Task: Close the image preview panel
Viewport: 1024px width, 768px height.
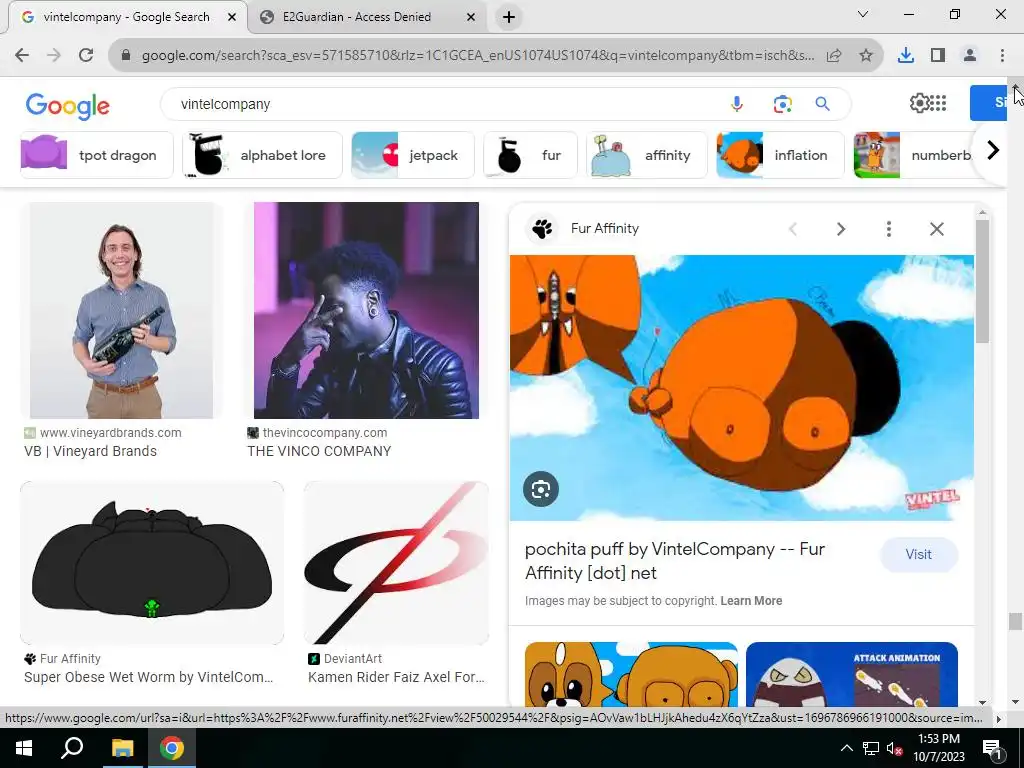Action: (936, 229)
